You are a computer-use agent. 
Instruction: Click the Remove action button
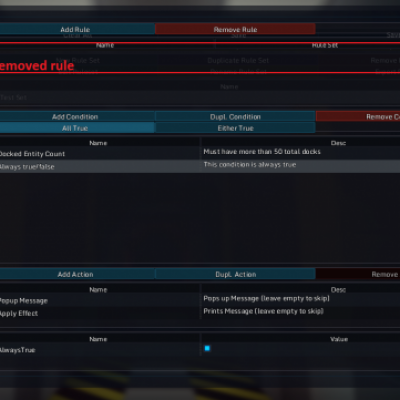coord(358,274)
